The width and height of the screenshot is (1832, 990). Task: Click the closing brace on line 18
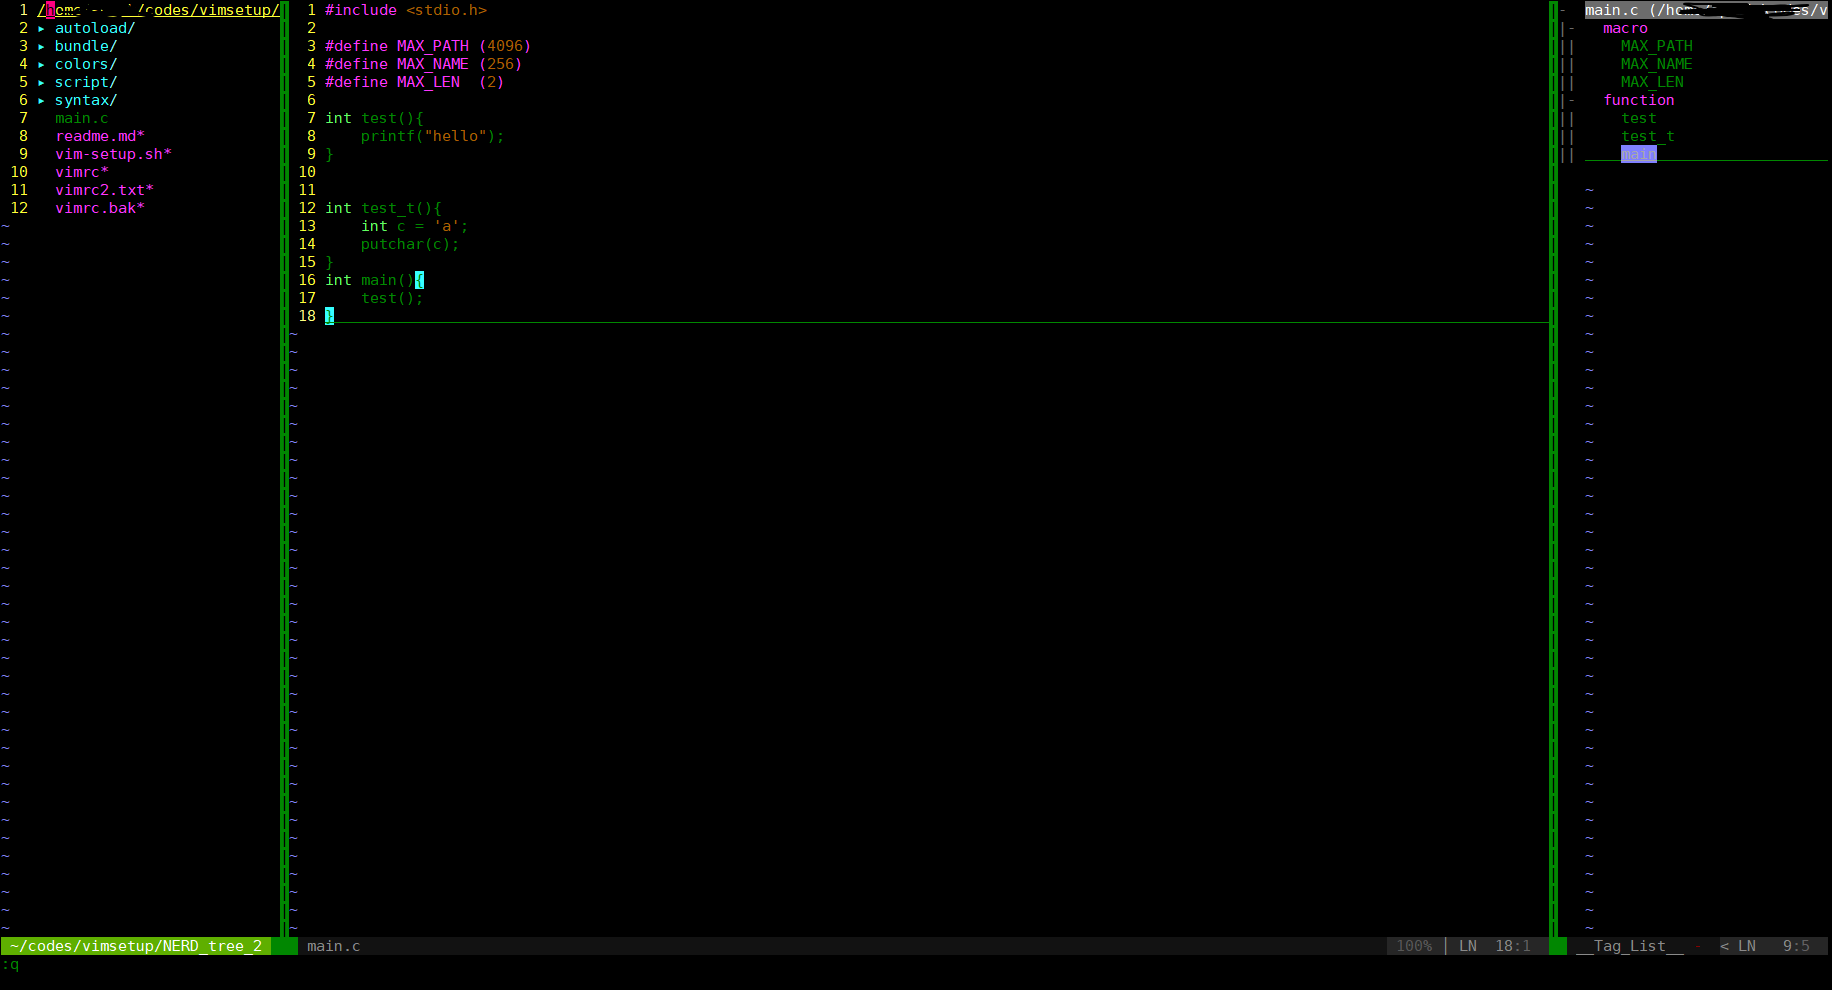point(329,316)
